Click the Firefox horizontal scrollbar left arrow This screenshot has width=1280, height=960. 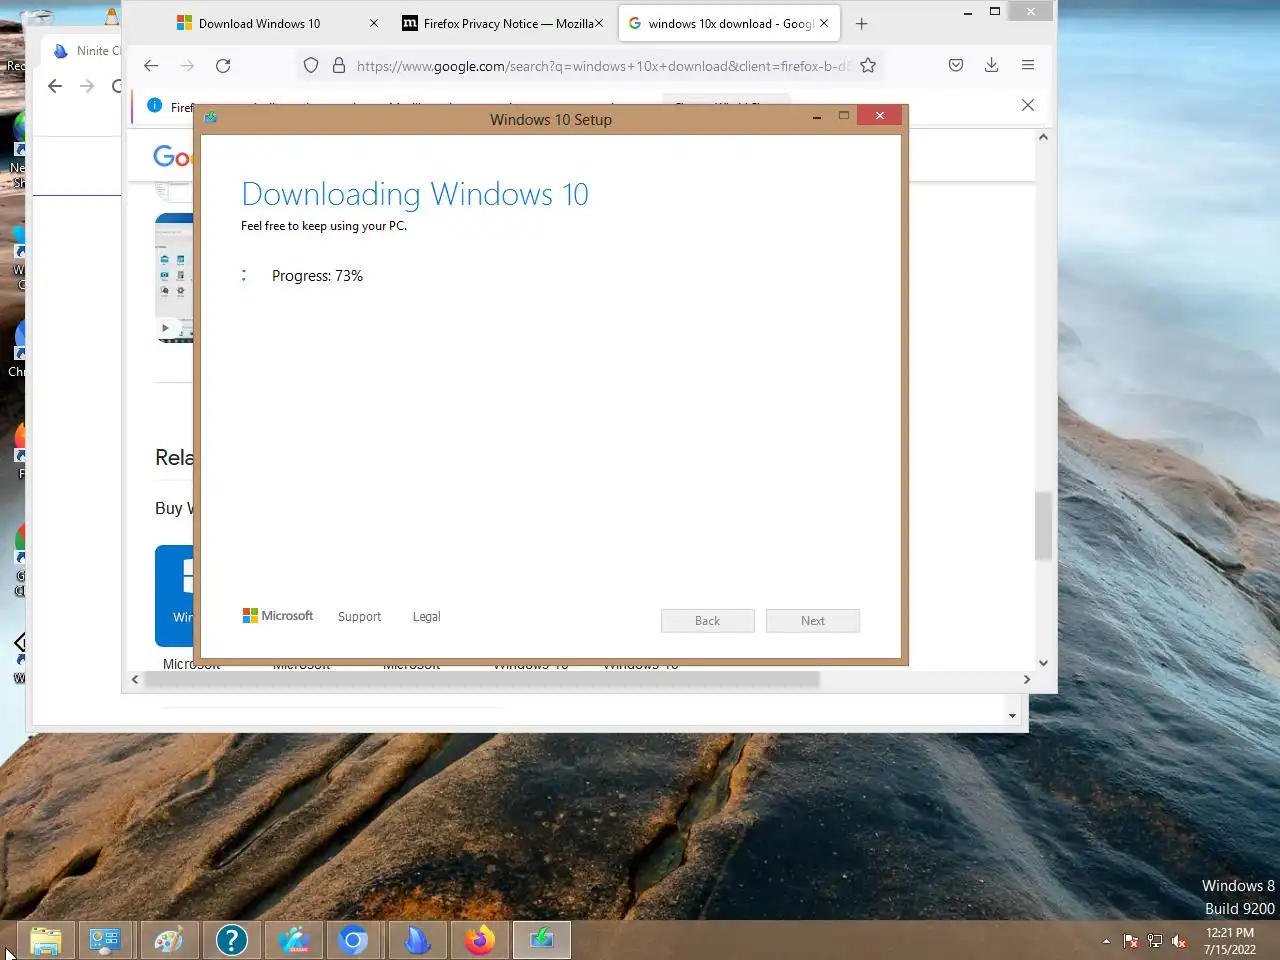click(135, 679)
